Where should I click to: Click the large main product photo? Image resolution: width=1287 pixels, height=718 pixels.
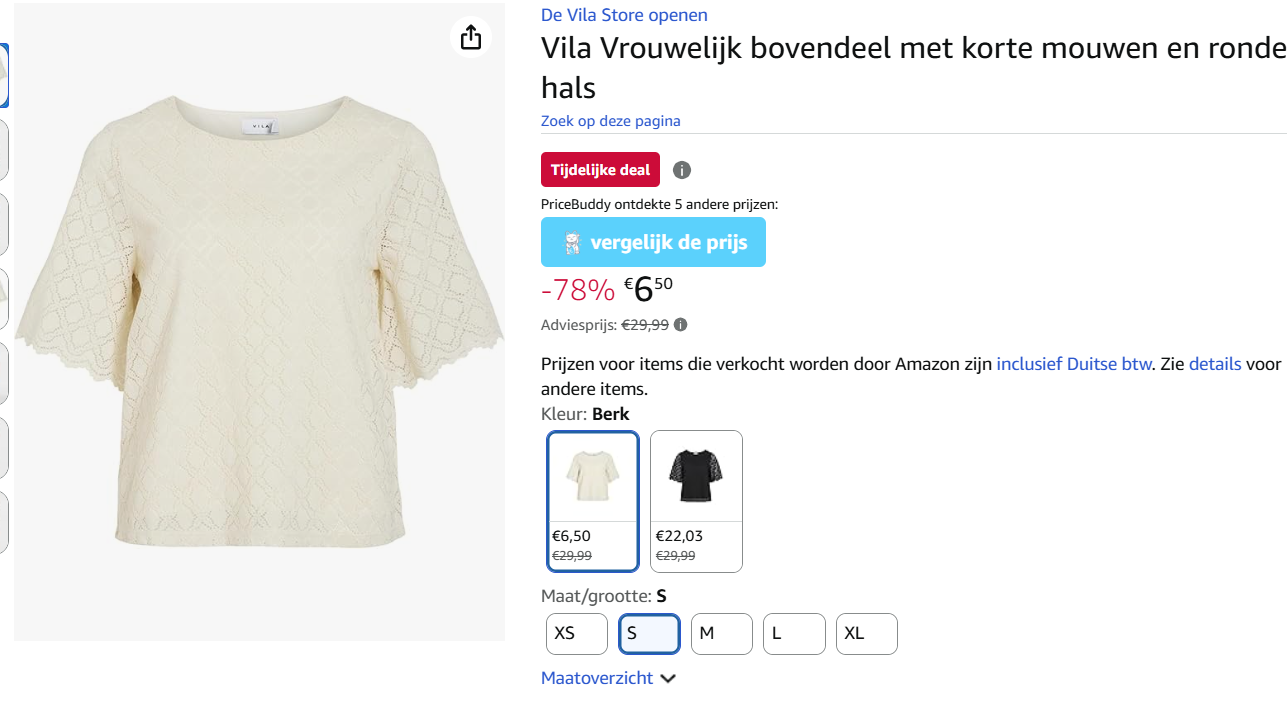point(258,320)
